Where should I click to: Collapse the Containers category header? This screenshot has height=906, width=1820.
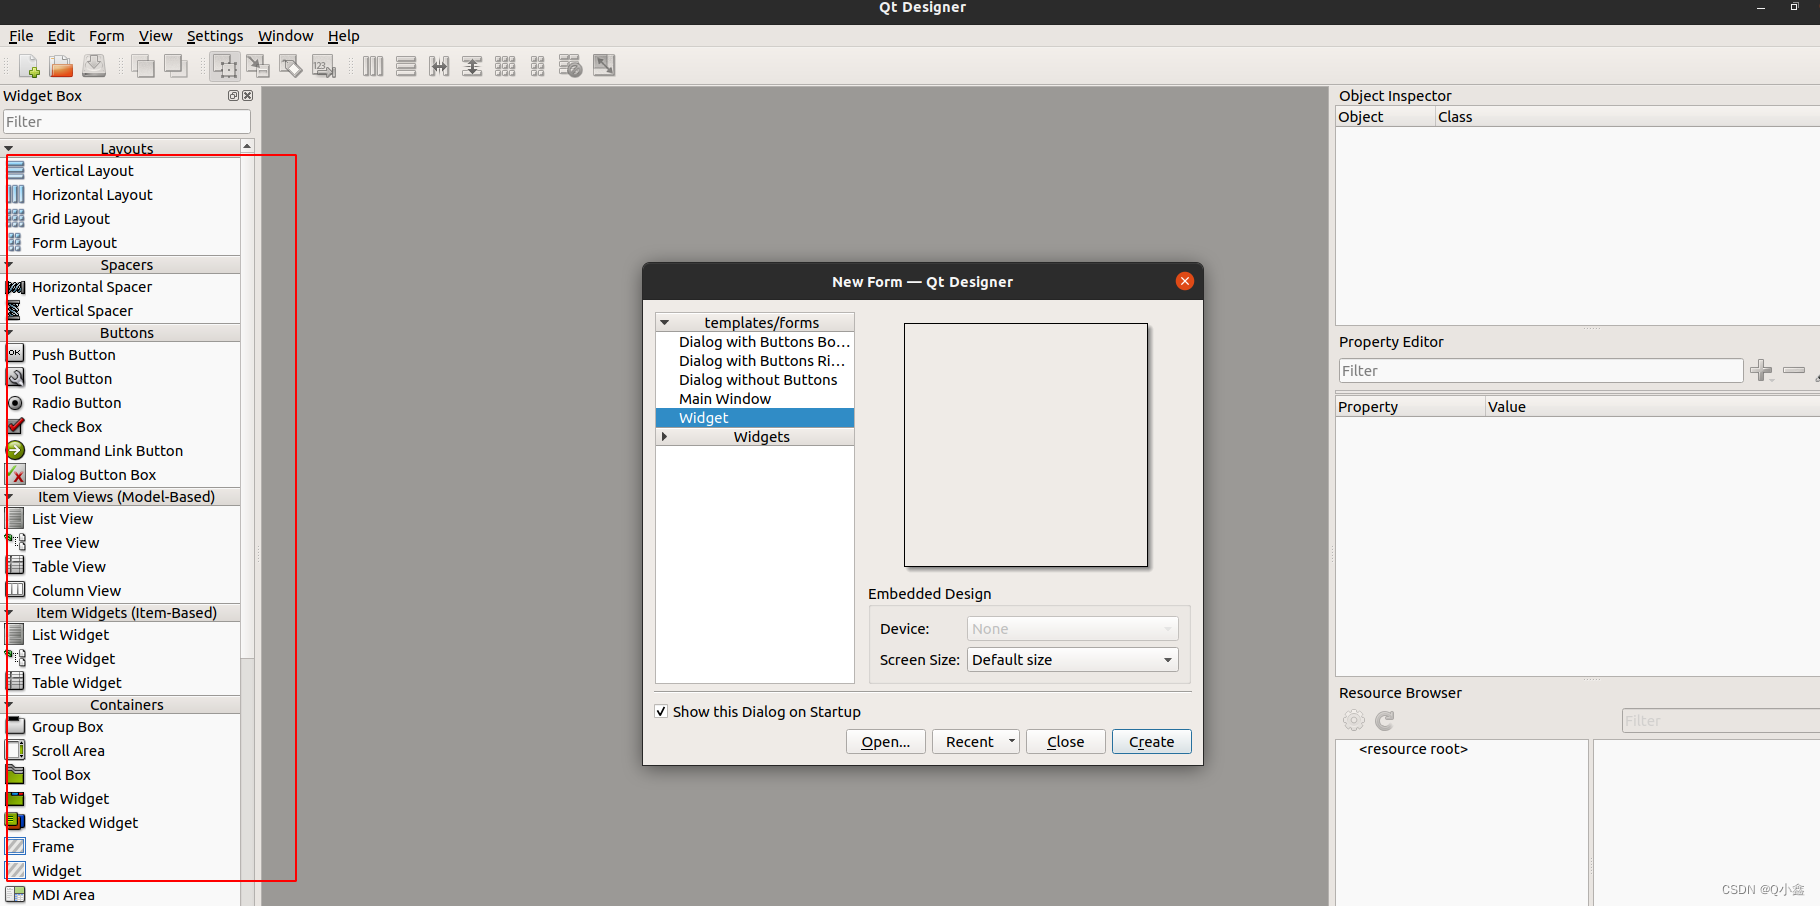[x=9, y=705]
